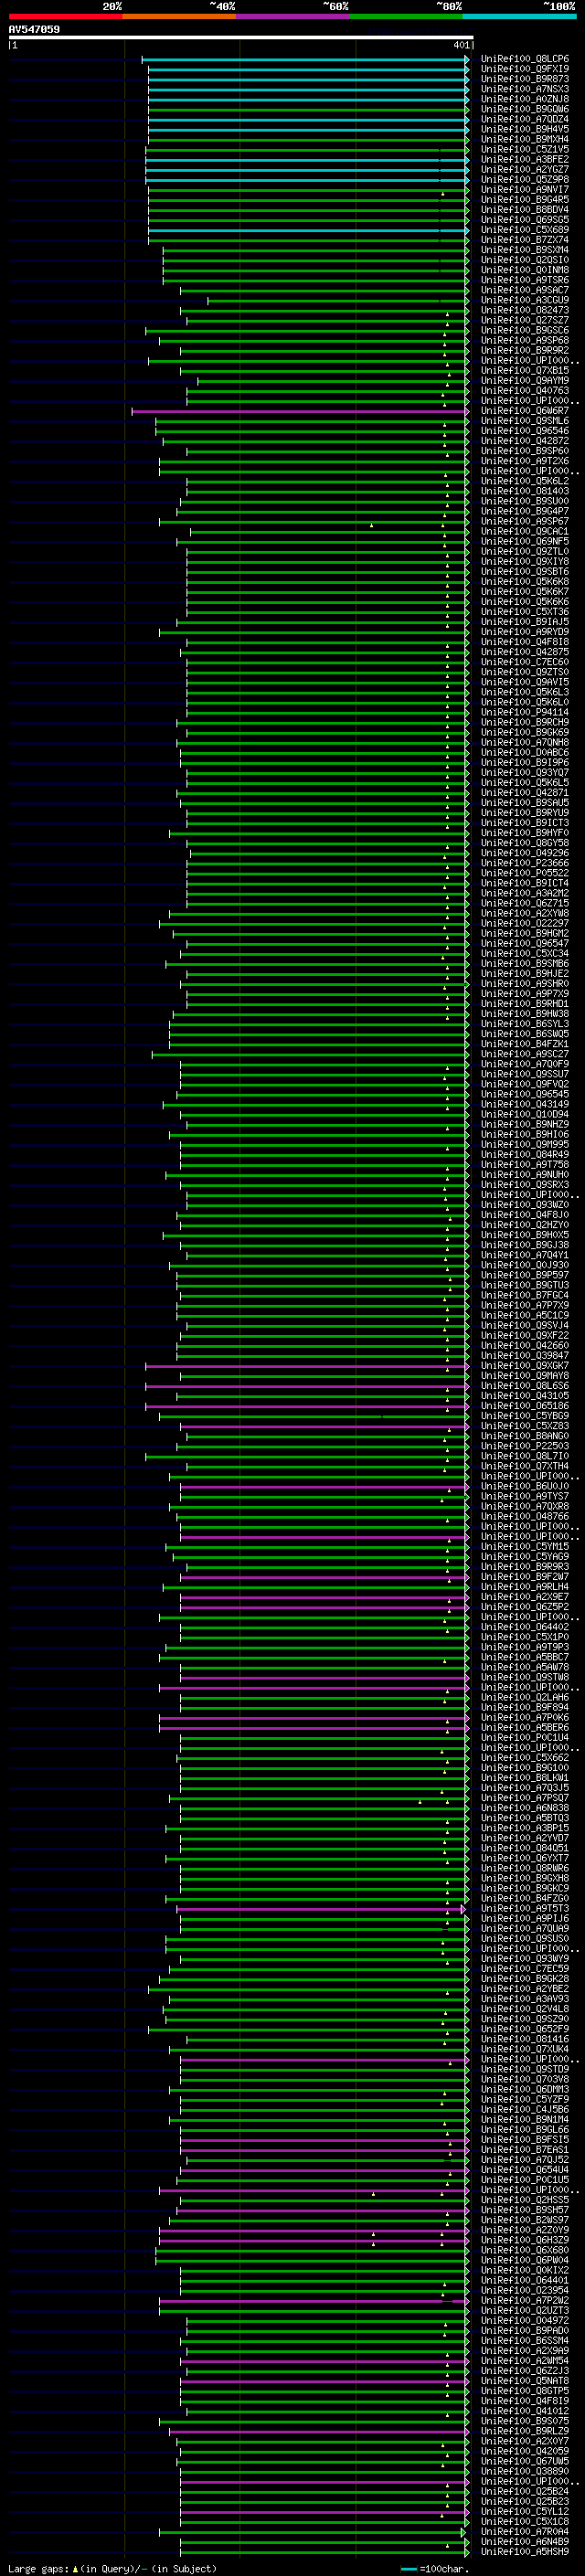Click hit label UniRef100_C5Z1V5
Viewport: 585px width, 2576px height.
click(525, 149)
